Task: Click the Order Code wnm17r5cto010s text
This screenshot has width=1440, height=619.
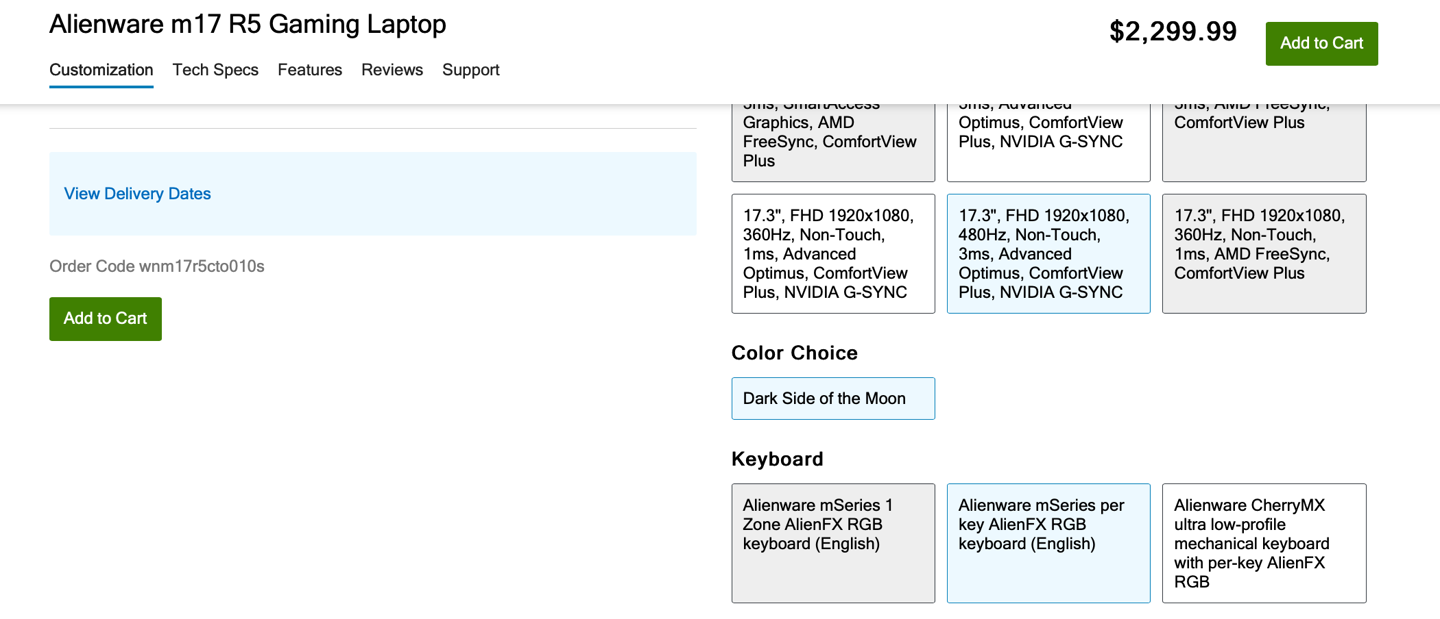Action: coord(157,267)
